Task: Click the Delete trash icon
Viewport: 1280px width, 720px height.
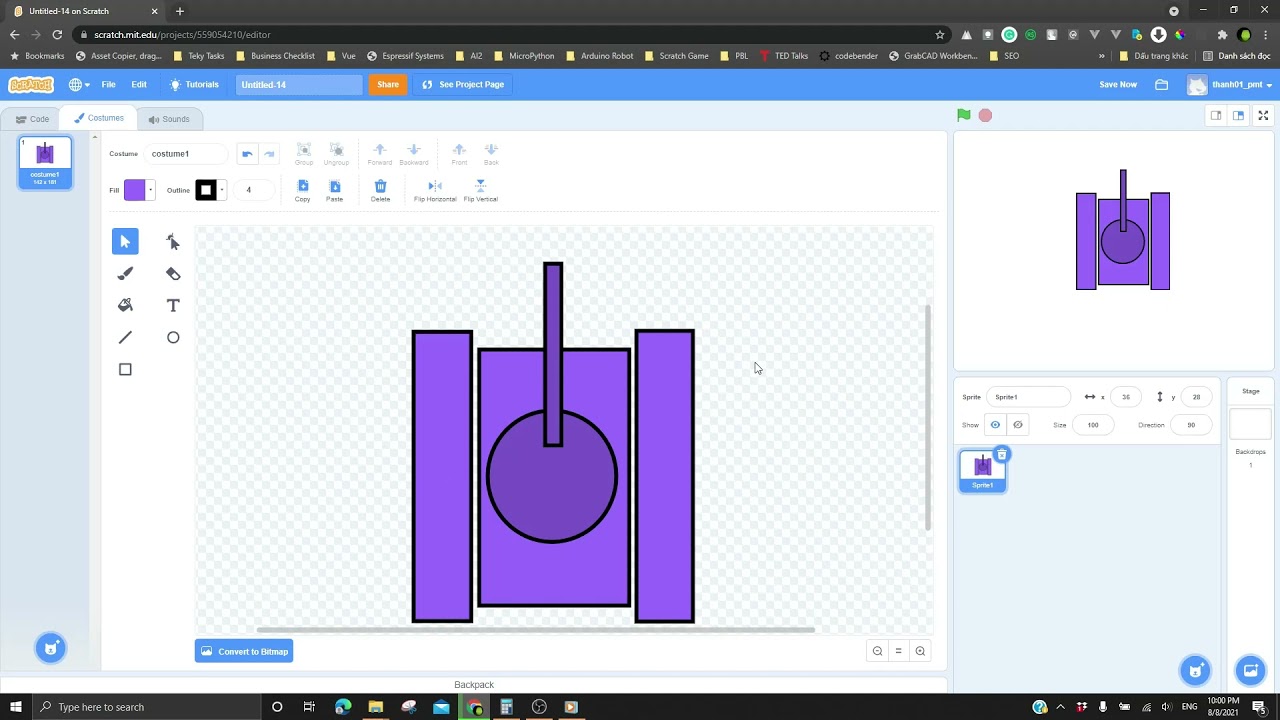Action: 380,190
